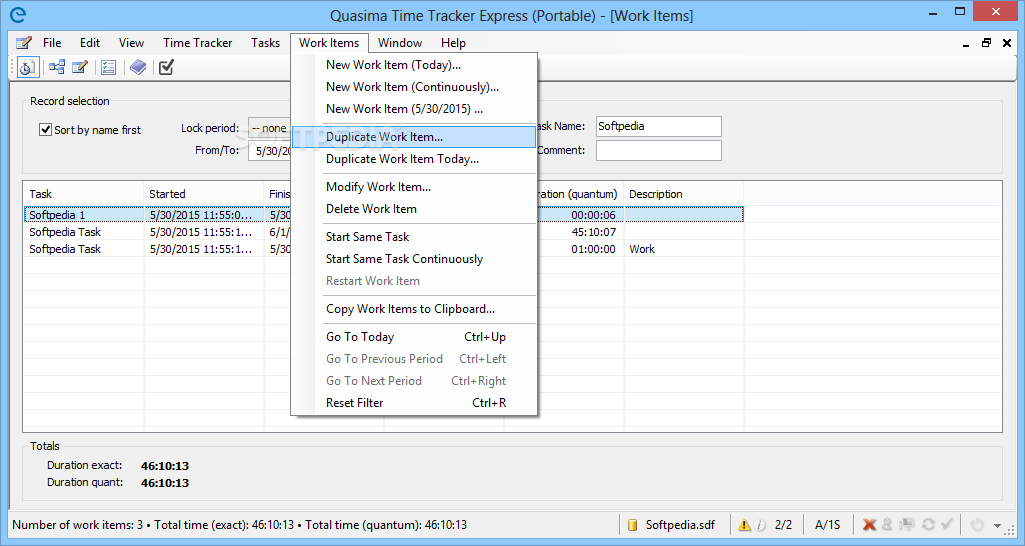Open the Lock period dropdown
Viewport: 1025px width, 546px height.
(x=269, y=128)
